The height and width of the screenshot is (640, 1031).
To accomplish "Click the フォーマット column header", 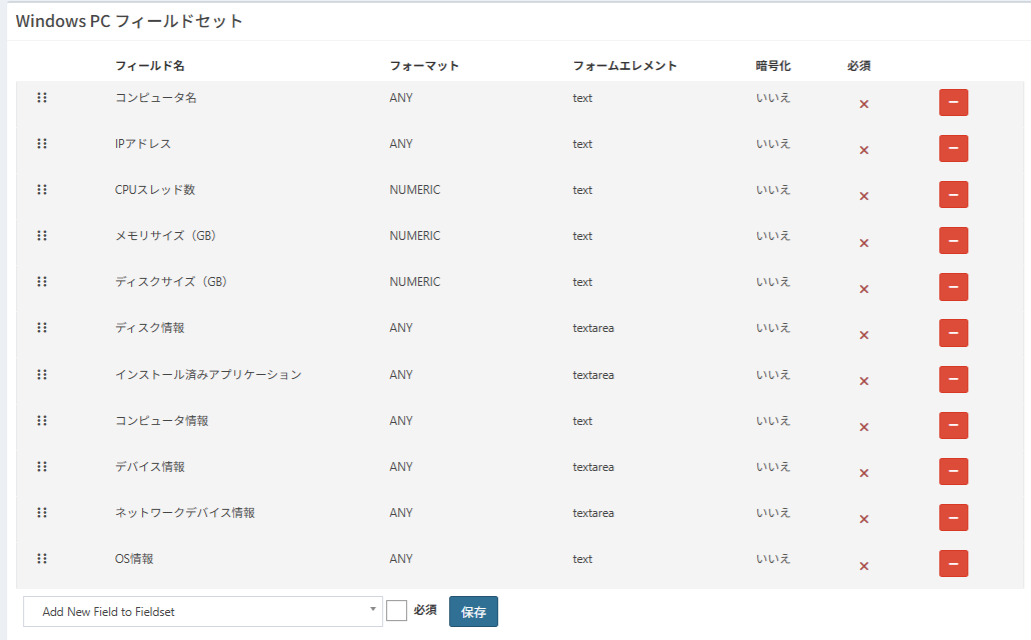I will click(x=424, y=66).
